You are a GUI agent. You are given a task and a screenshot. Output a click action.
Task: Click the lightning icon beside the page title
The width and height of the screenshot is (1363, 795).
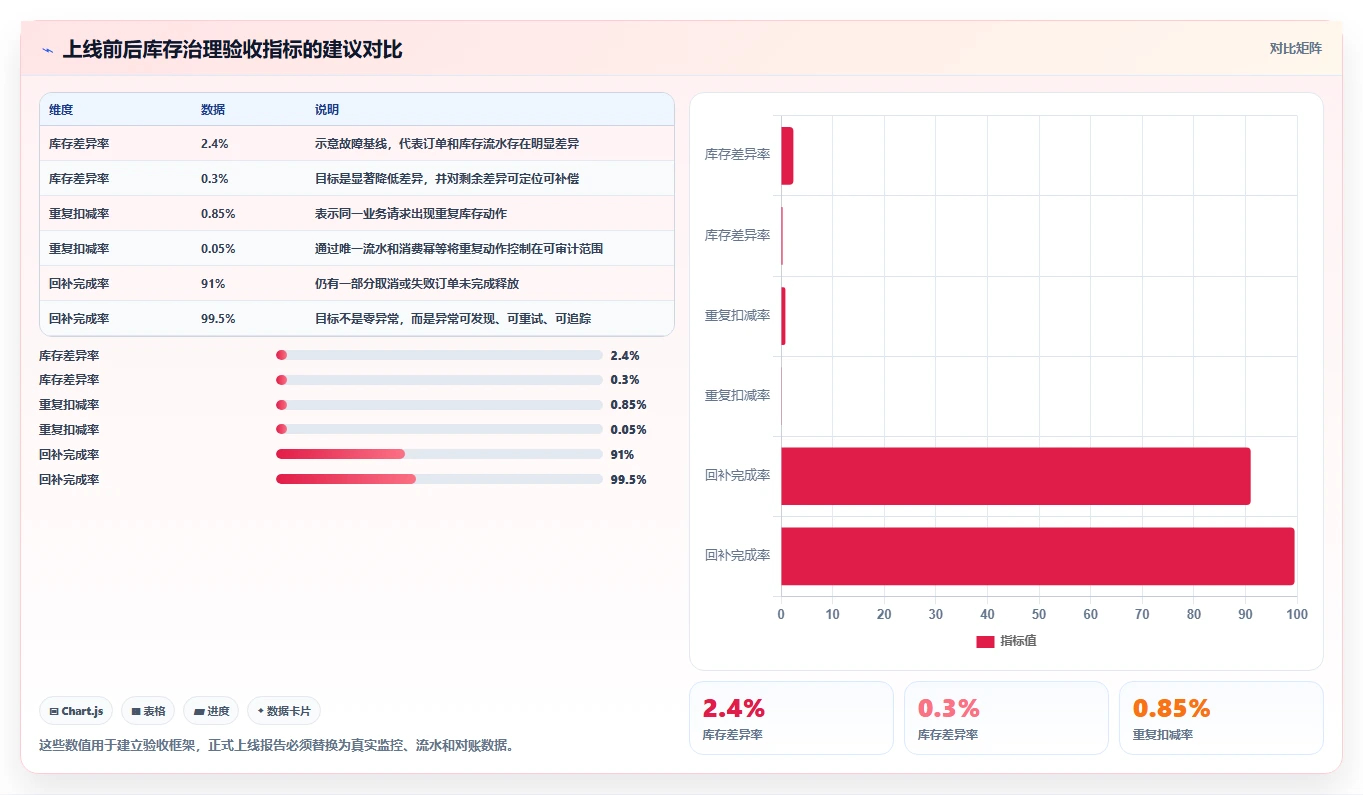tap(48, 50)
